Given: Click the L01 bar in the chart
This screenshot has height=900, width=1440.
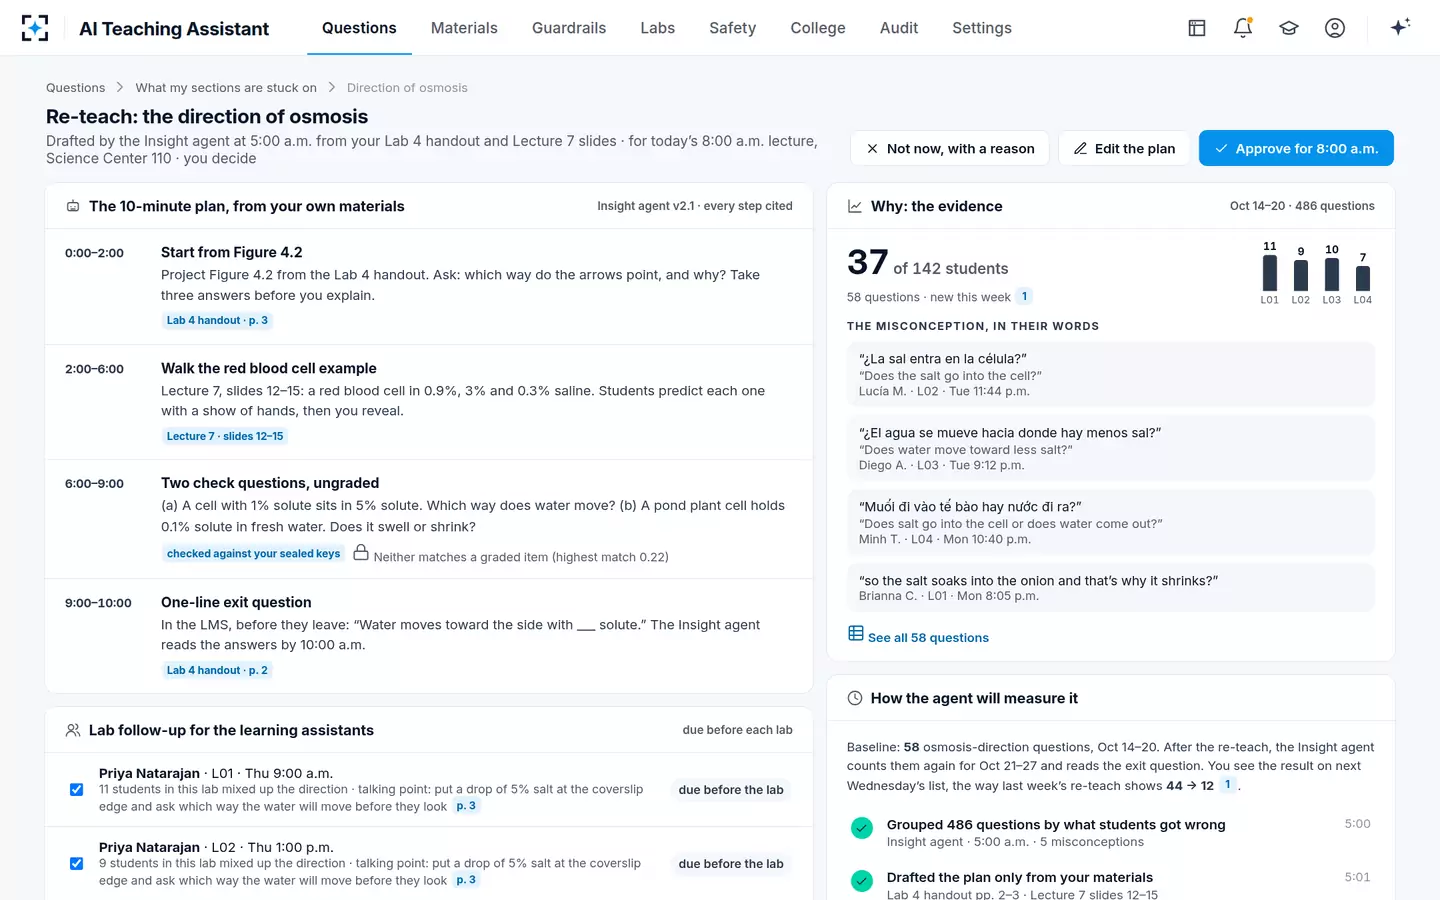Looking at the screenshot, I should 1270,273.
